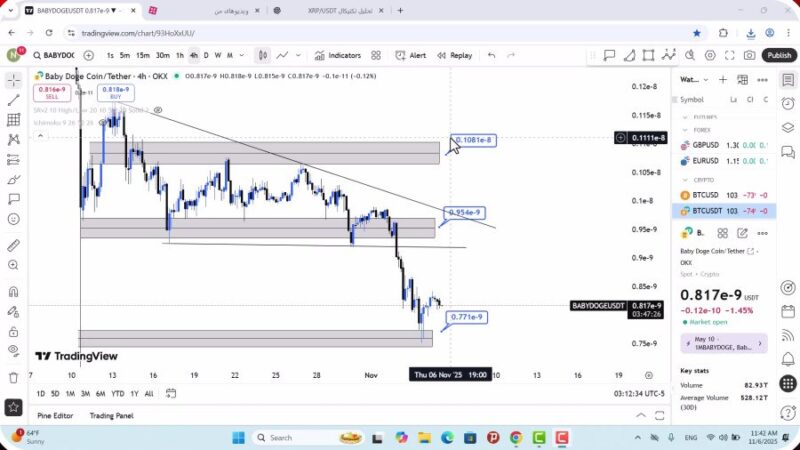Screen dimensions: 800x450
Task: Activate the magnet mode tool
Action: point(13,292)
